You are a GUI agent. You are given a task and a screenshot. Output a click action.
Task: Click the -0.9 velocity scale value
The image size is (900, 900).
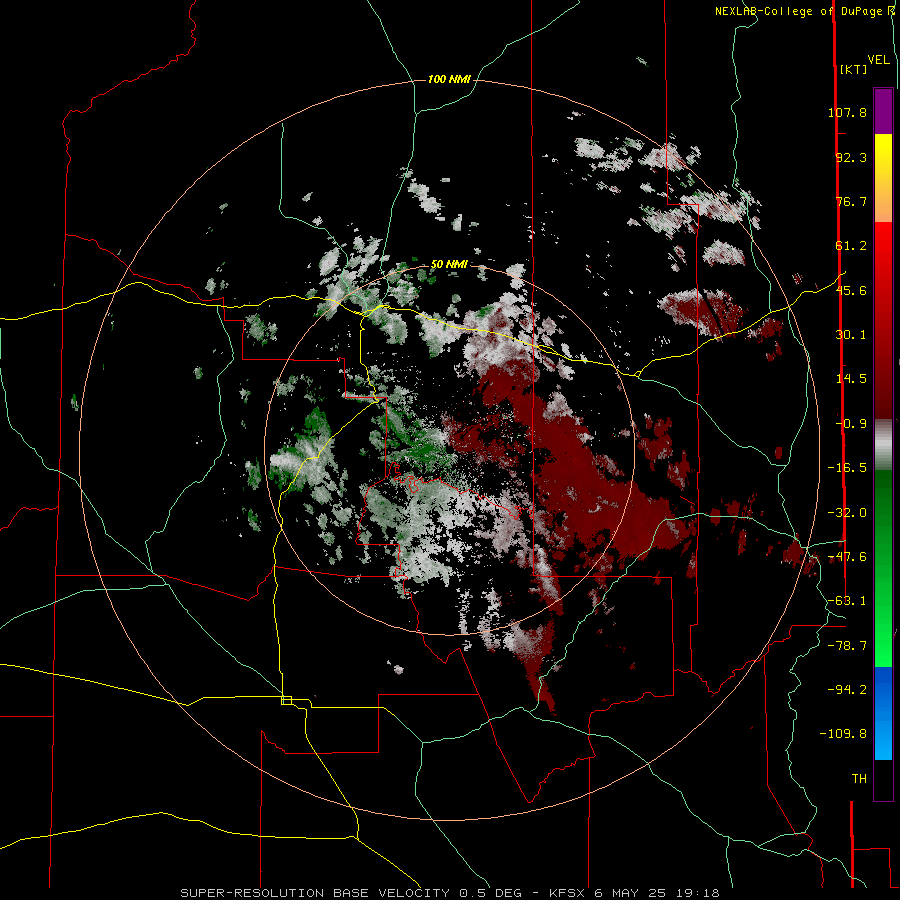pyautogui.click(x=851, y=424)
